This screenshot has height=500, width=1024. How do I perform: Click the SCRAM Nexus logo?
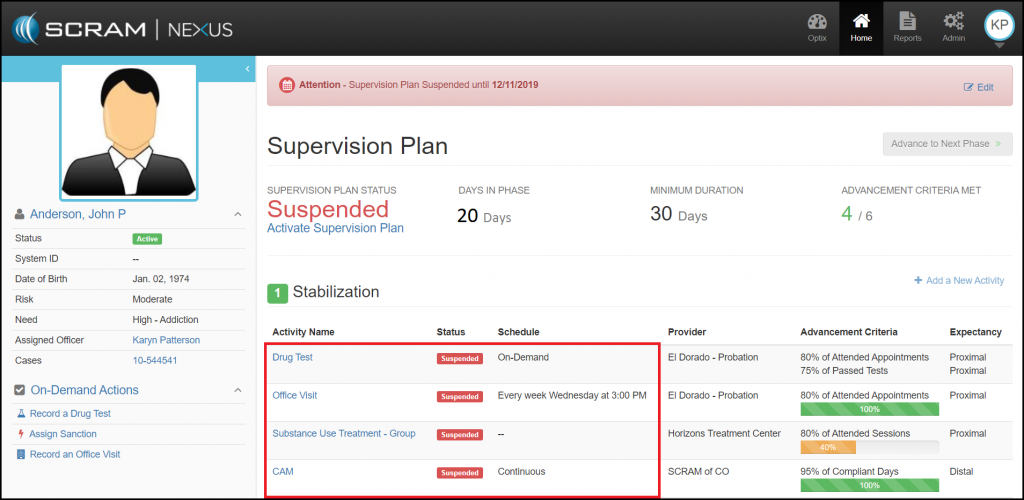pyautogui.click(x=122, y=28)
